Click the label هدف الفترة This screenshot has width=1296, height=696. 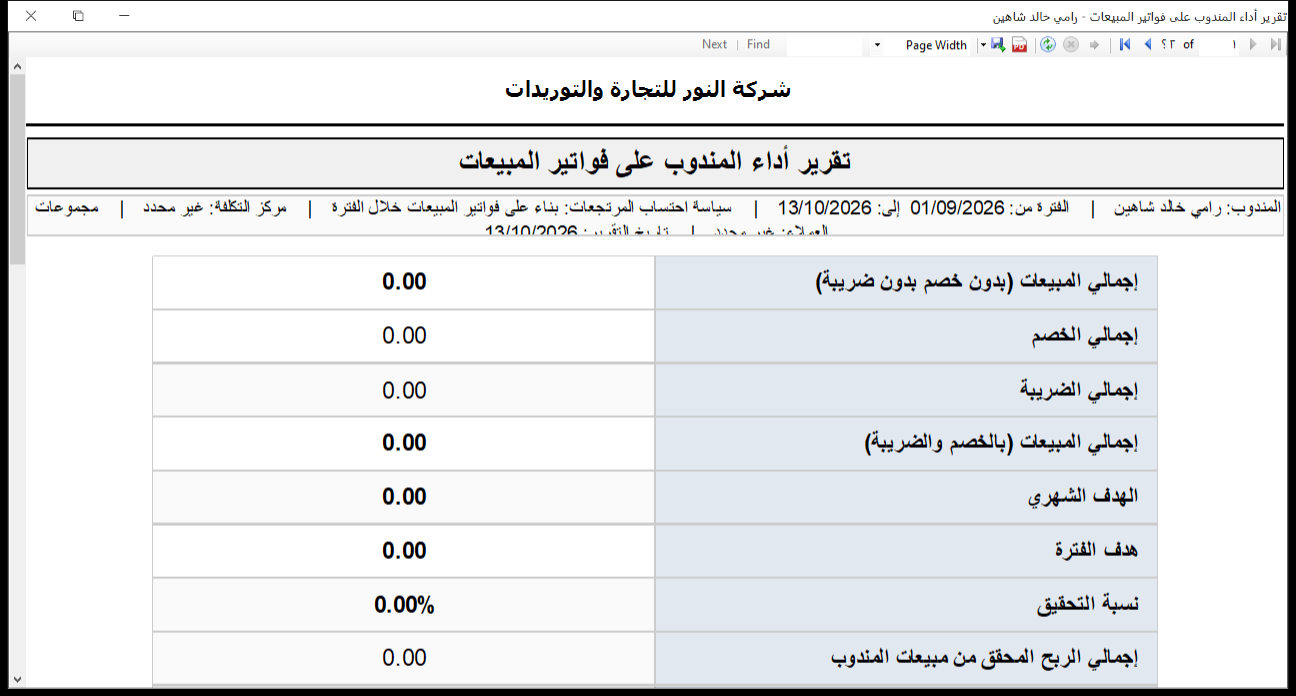[1098, 551]
